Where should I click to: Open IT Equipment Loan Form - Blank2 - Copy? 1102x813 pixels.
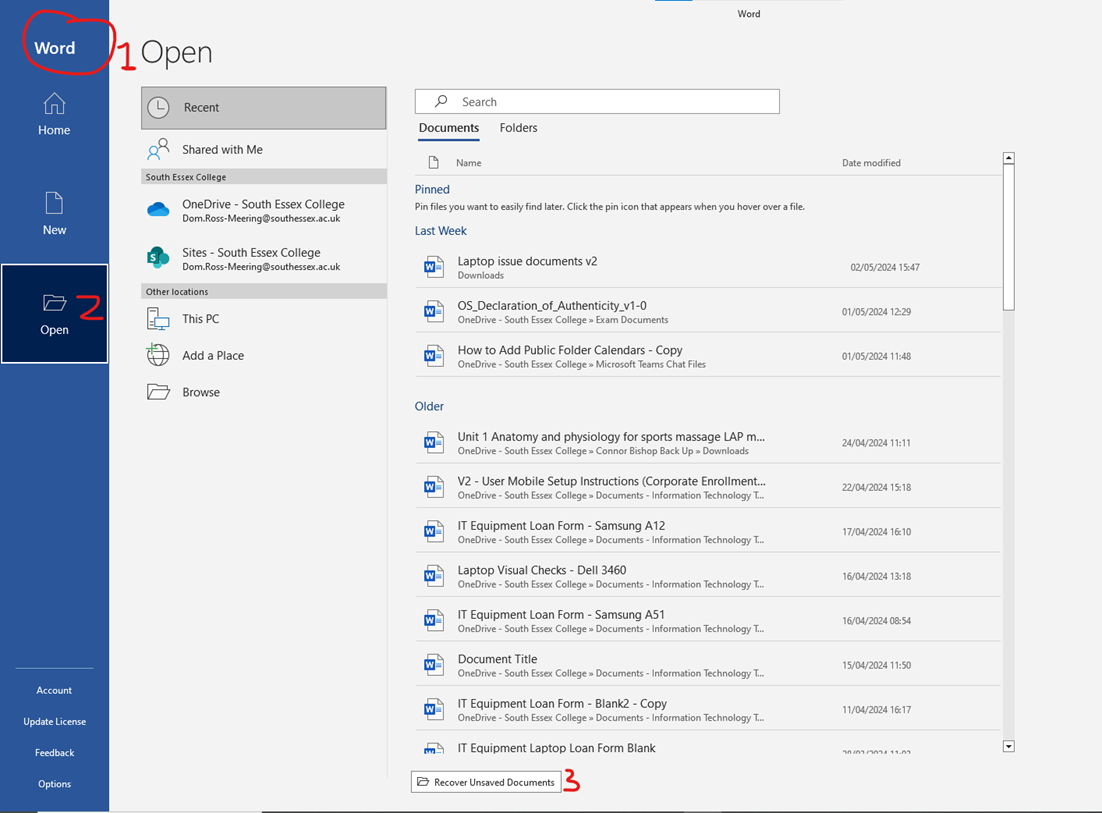pyautogui.click(x=708, y=709)
